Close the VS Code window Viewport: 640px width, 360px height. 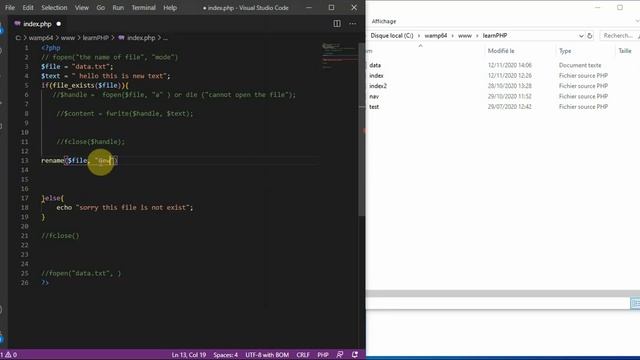click(354, 7)
